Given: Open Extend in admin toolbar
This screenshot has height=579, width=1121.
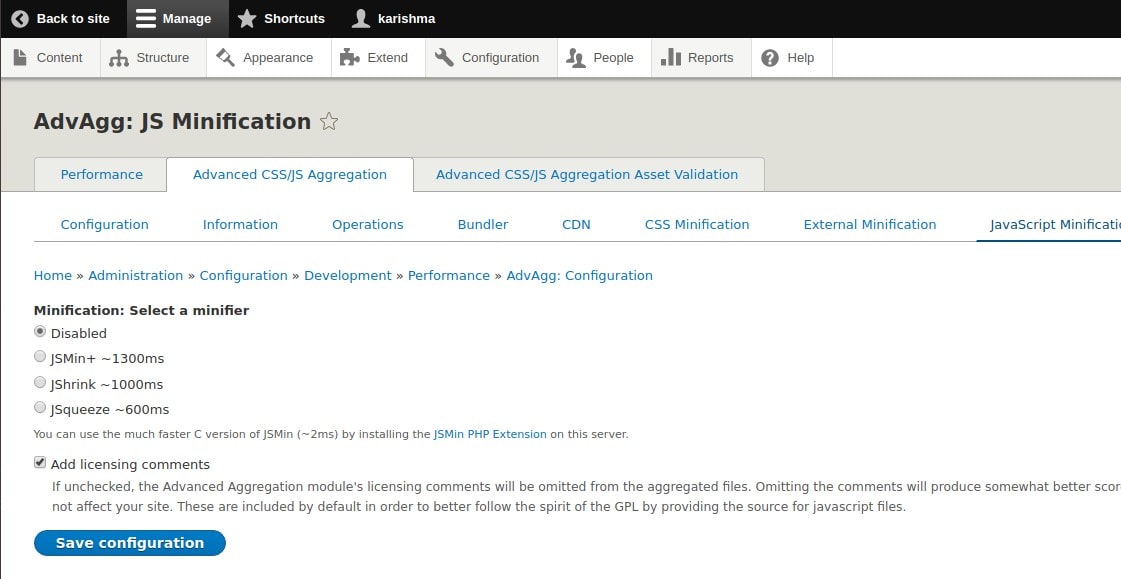Looking at the screenshot, I should click(x=378, y=58).
